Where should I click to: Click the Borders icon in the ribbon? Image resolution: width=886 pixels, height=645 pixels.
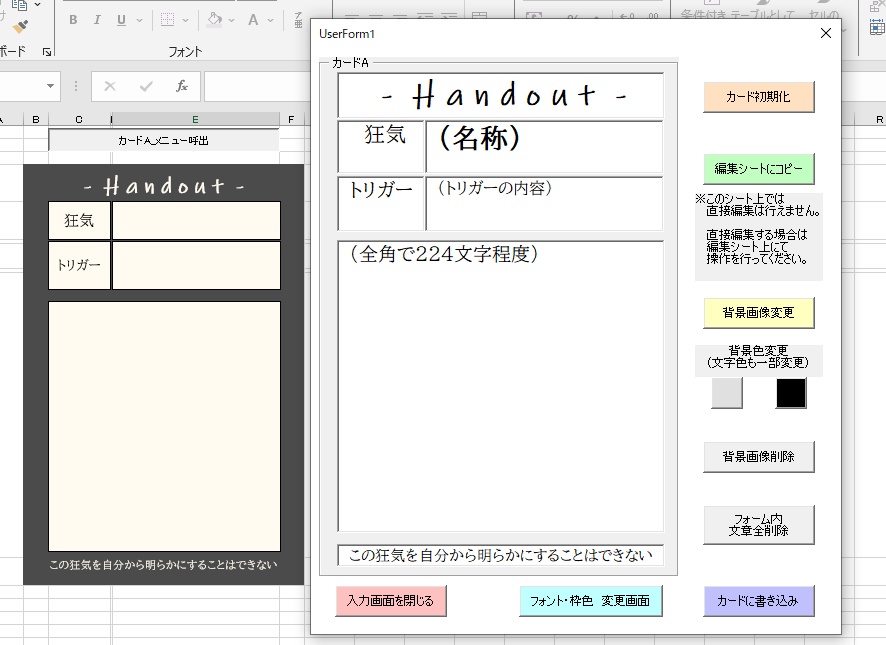[167, 20]
